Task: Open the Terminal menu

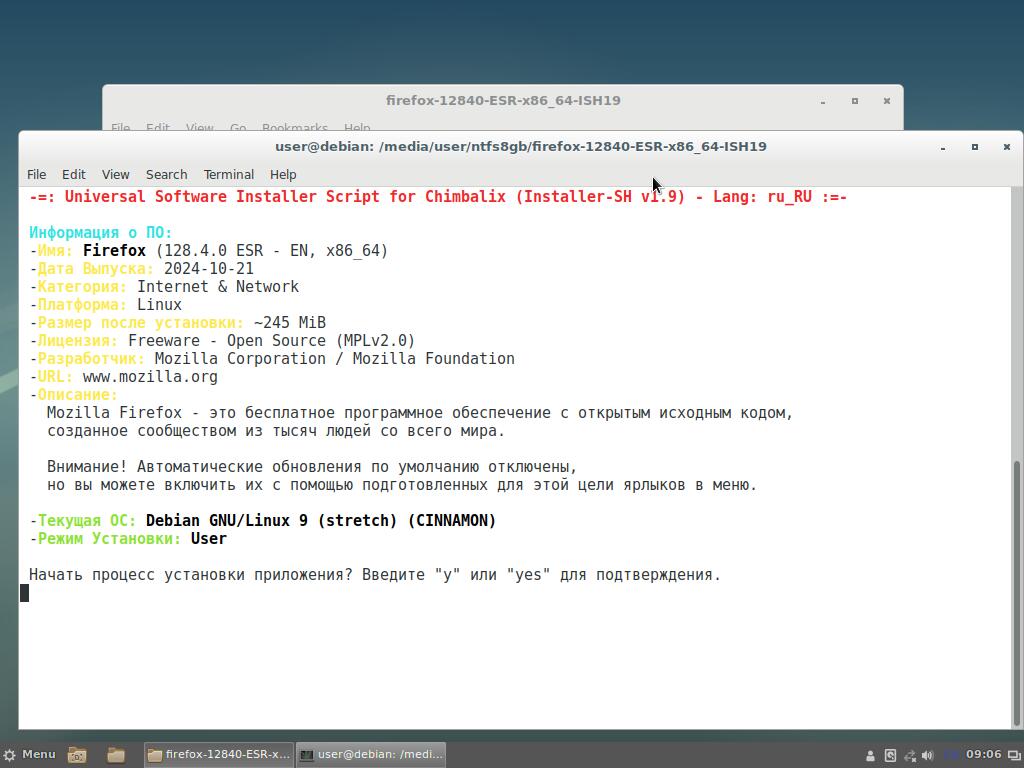Action: (229, 174)
